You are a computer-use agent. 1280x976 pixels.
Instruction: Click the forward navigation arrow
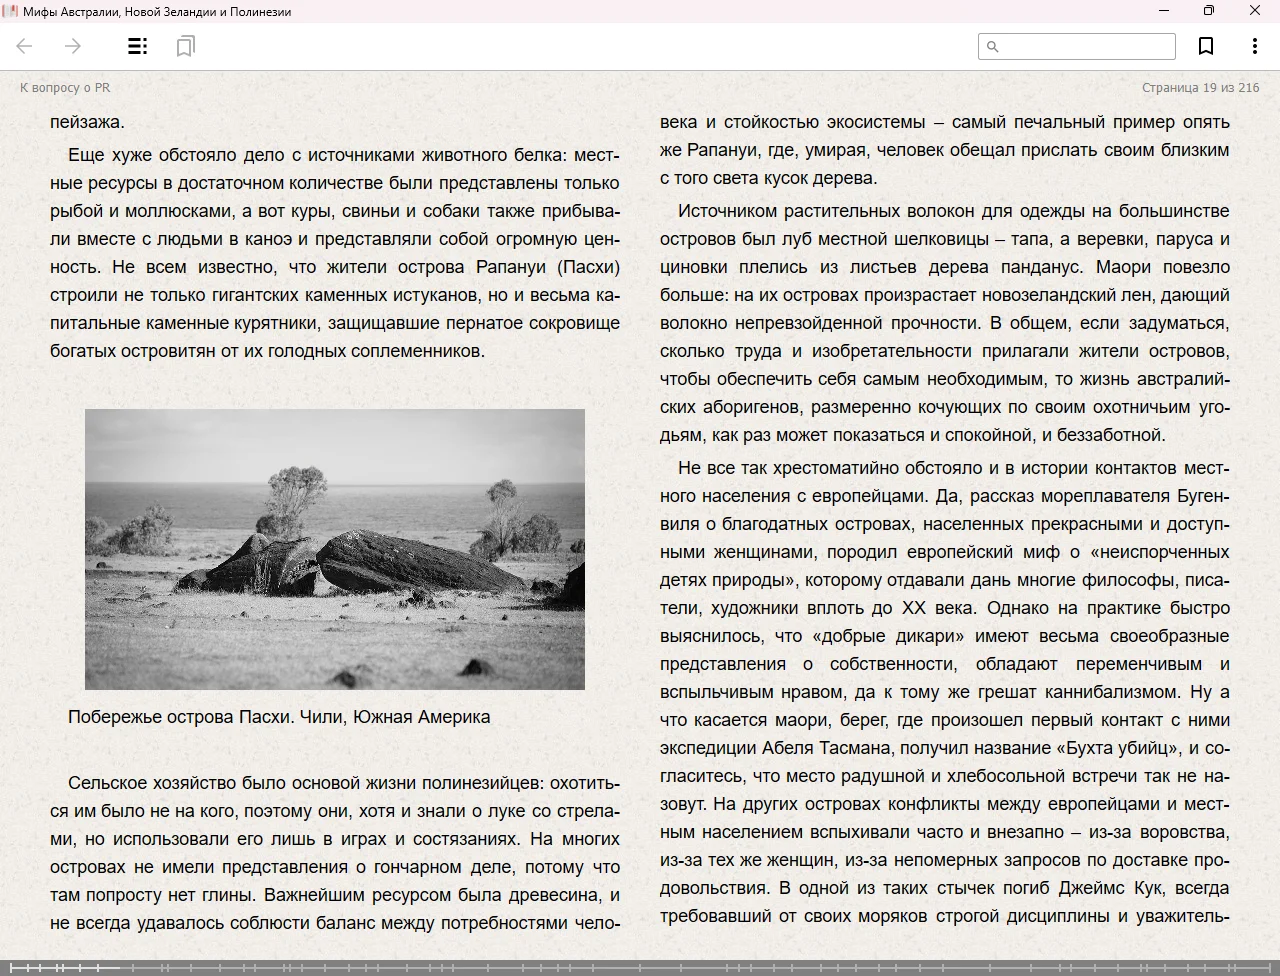[73, 46]
